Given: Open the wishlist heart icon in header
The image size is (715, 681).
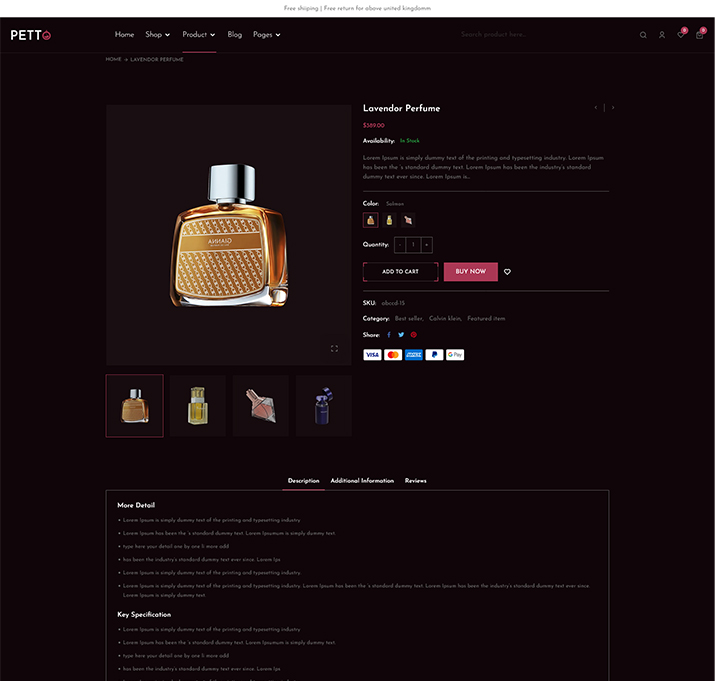Looking at the screenshot, I should pyautogui.click(x=681, y=35).
